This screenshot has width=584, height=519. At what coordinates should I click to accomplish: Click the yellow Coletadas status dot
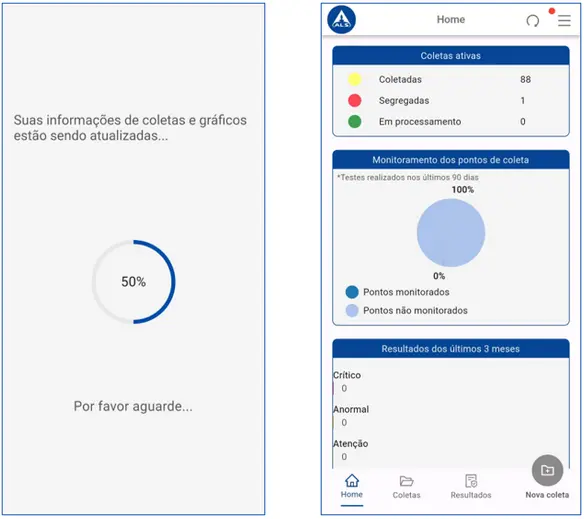pos(354,79)
